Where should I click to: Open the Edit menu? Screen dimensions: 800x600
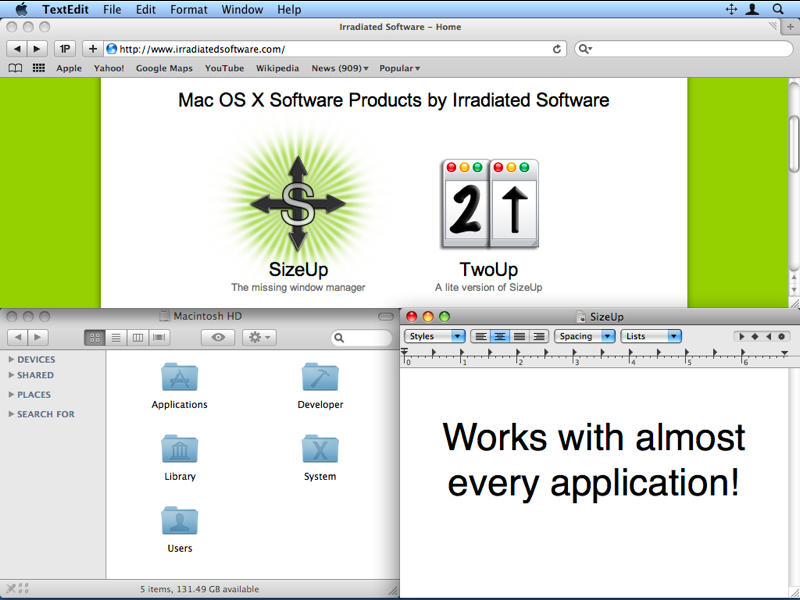pos(145,9)
